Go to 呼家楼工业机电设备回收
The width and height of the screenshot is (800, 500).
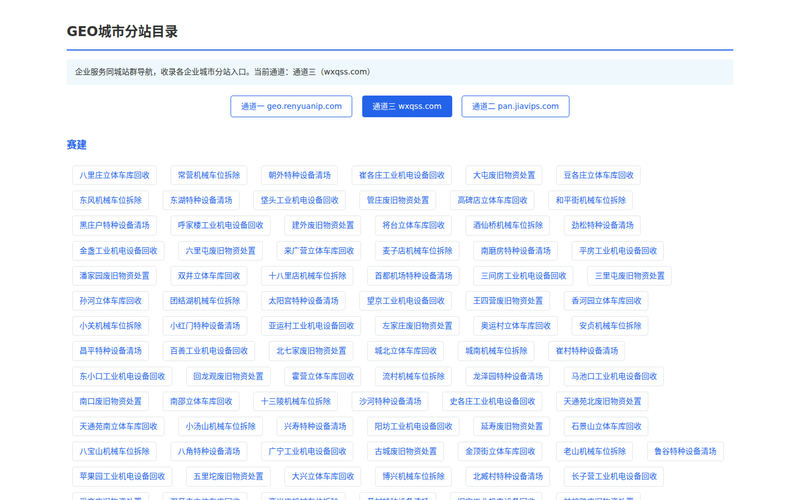(220, 225)
